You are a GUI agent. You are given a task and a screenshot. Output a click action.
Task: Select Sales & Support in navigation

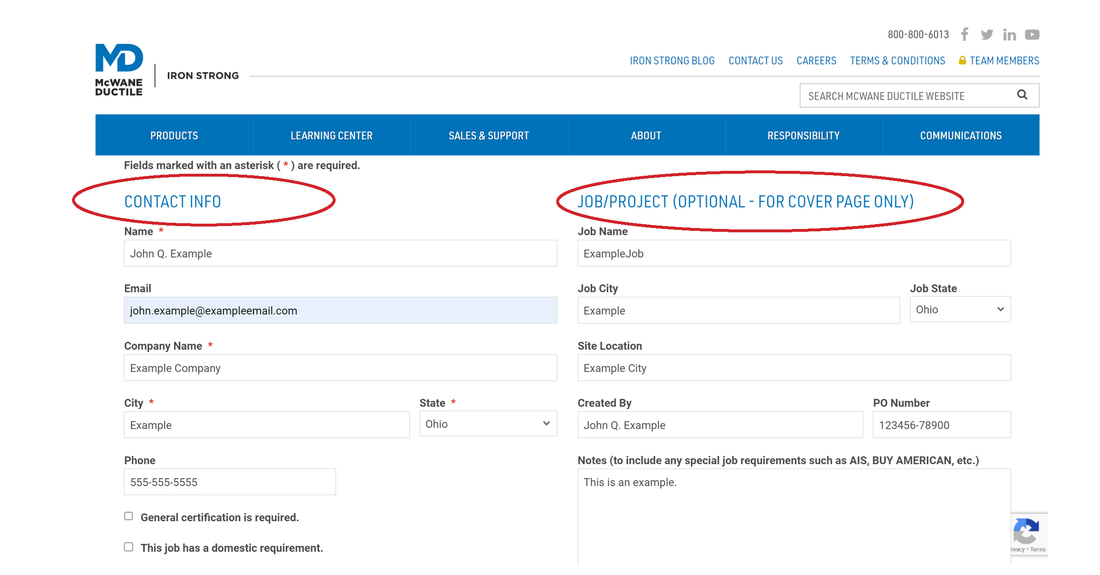pos(488,135)
